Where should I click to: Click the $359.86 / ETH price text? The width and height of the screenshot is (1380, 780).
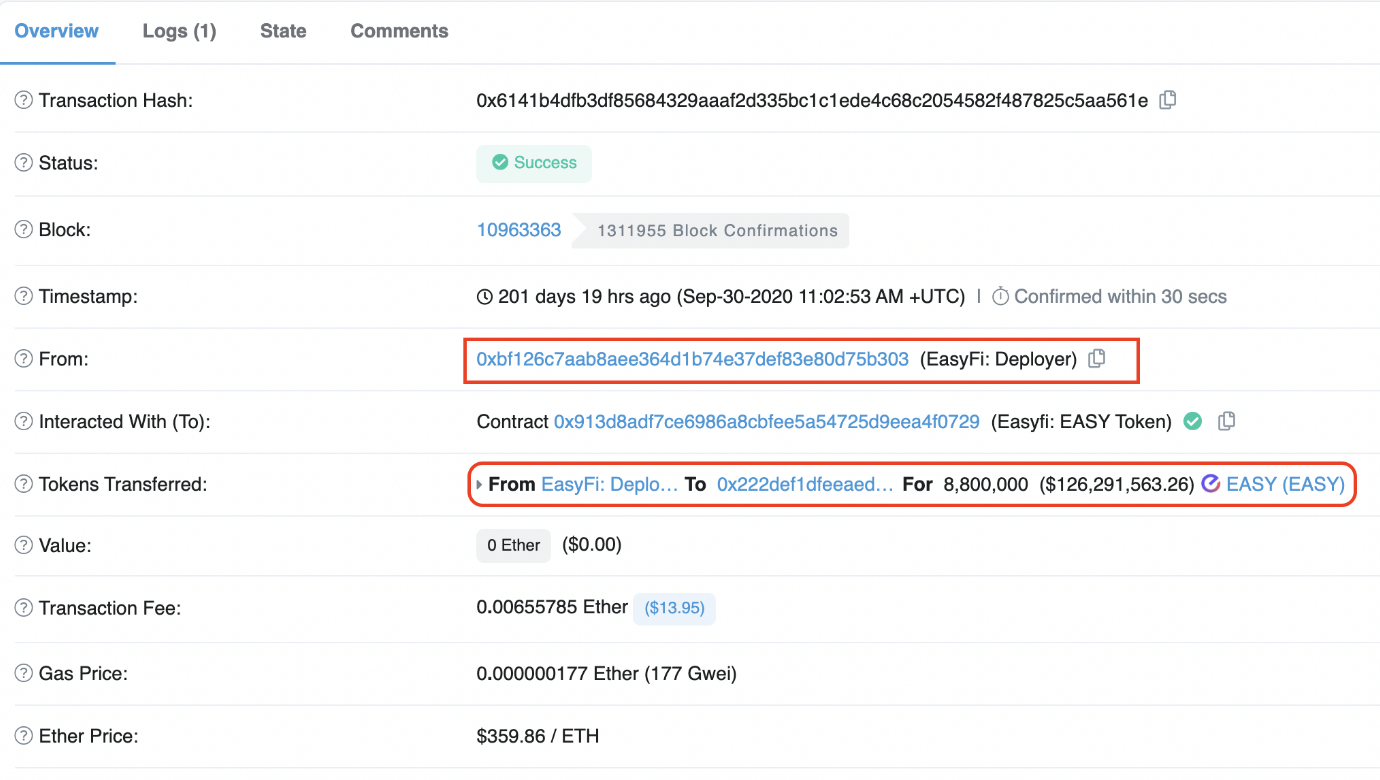[x=538, y=736]
